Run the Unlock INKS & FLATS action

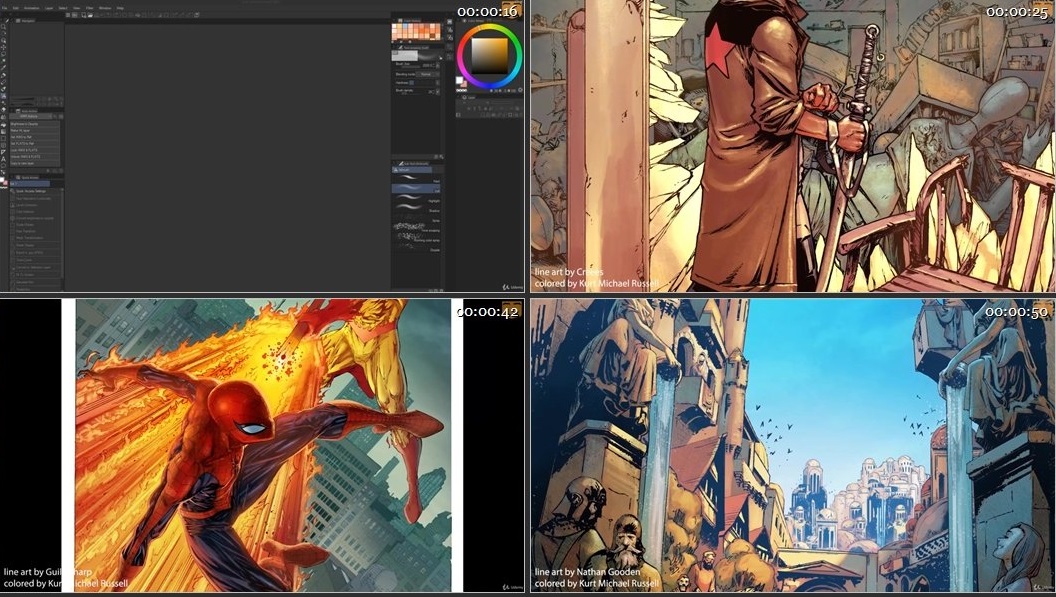tap(35, 156)
